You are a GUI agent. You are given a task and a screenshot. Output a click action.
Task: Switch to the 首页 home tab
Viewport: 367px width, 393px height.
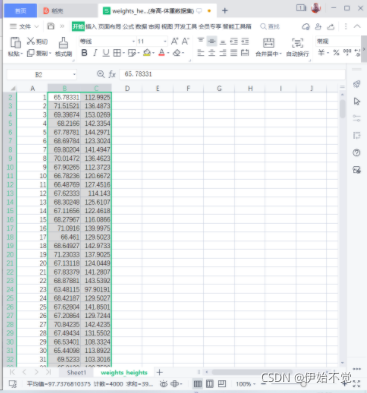(x=20, y=11)
